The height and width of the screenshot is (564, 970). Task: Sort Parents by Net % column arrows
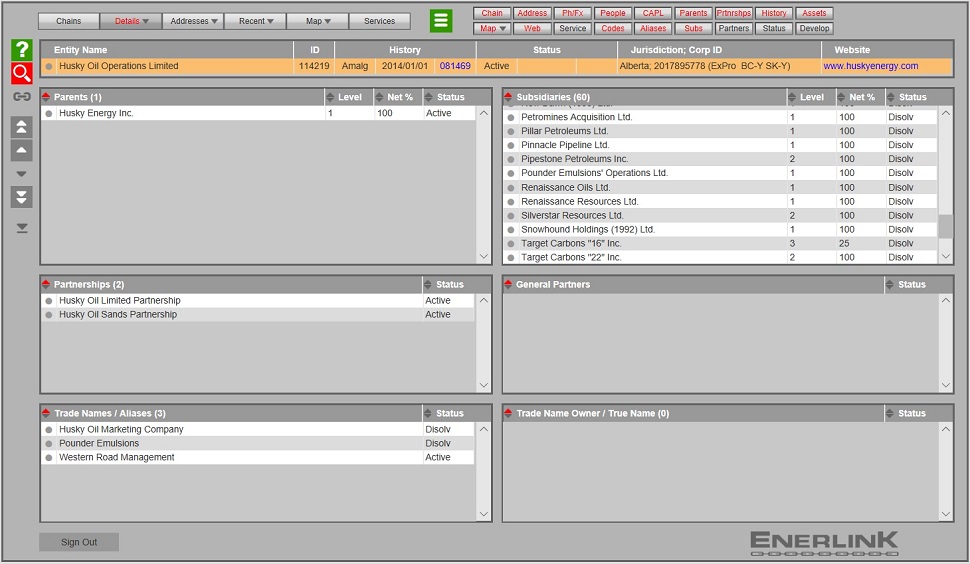(379, 97)
